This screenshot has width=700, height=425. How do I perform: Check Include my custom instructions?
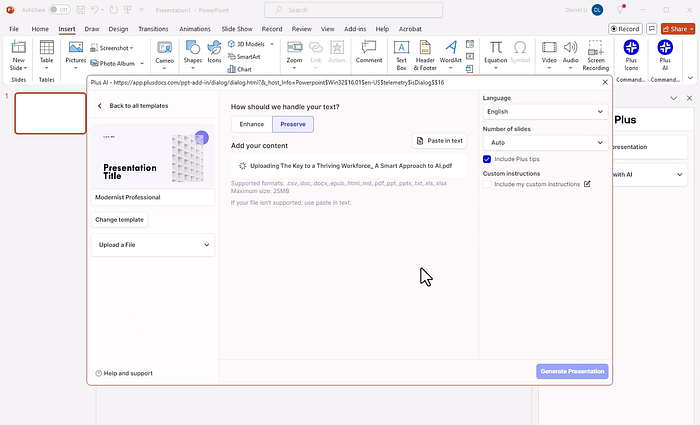coord(487,184)
